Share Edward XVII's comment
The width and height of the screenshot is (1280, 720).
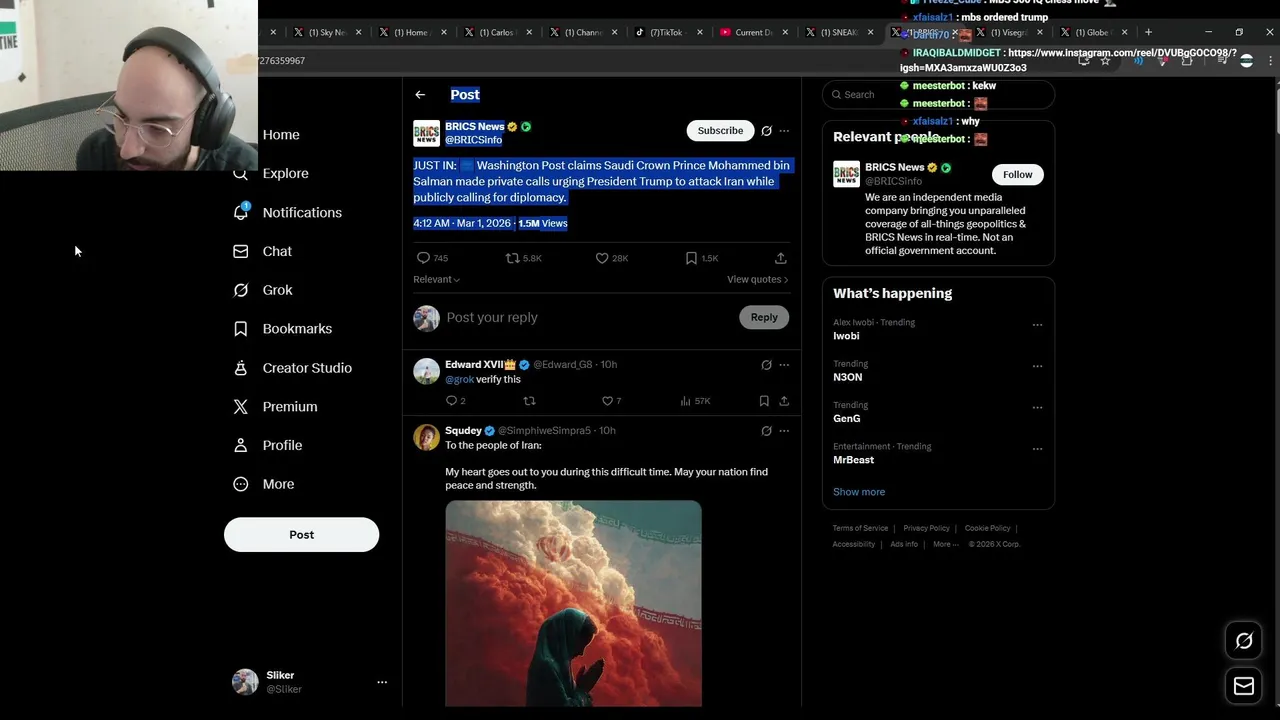[784, 401]
